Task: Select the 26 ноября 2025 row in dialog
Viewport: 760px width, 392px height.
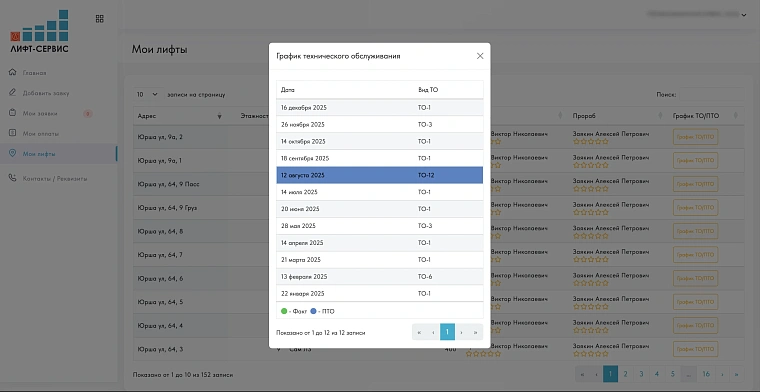Action: [380, 125]
